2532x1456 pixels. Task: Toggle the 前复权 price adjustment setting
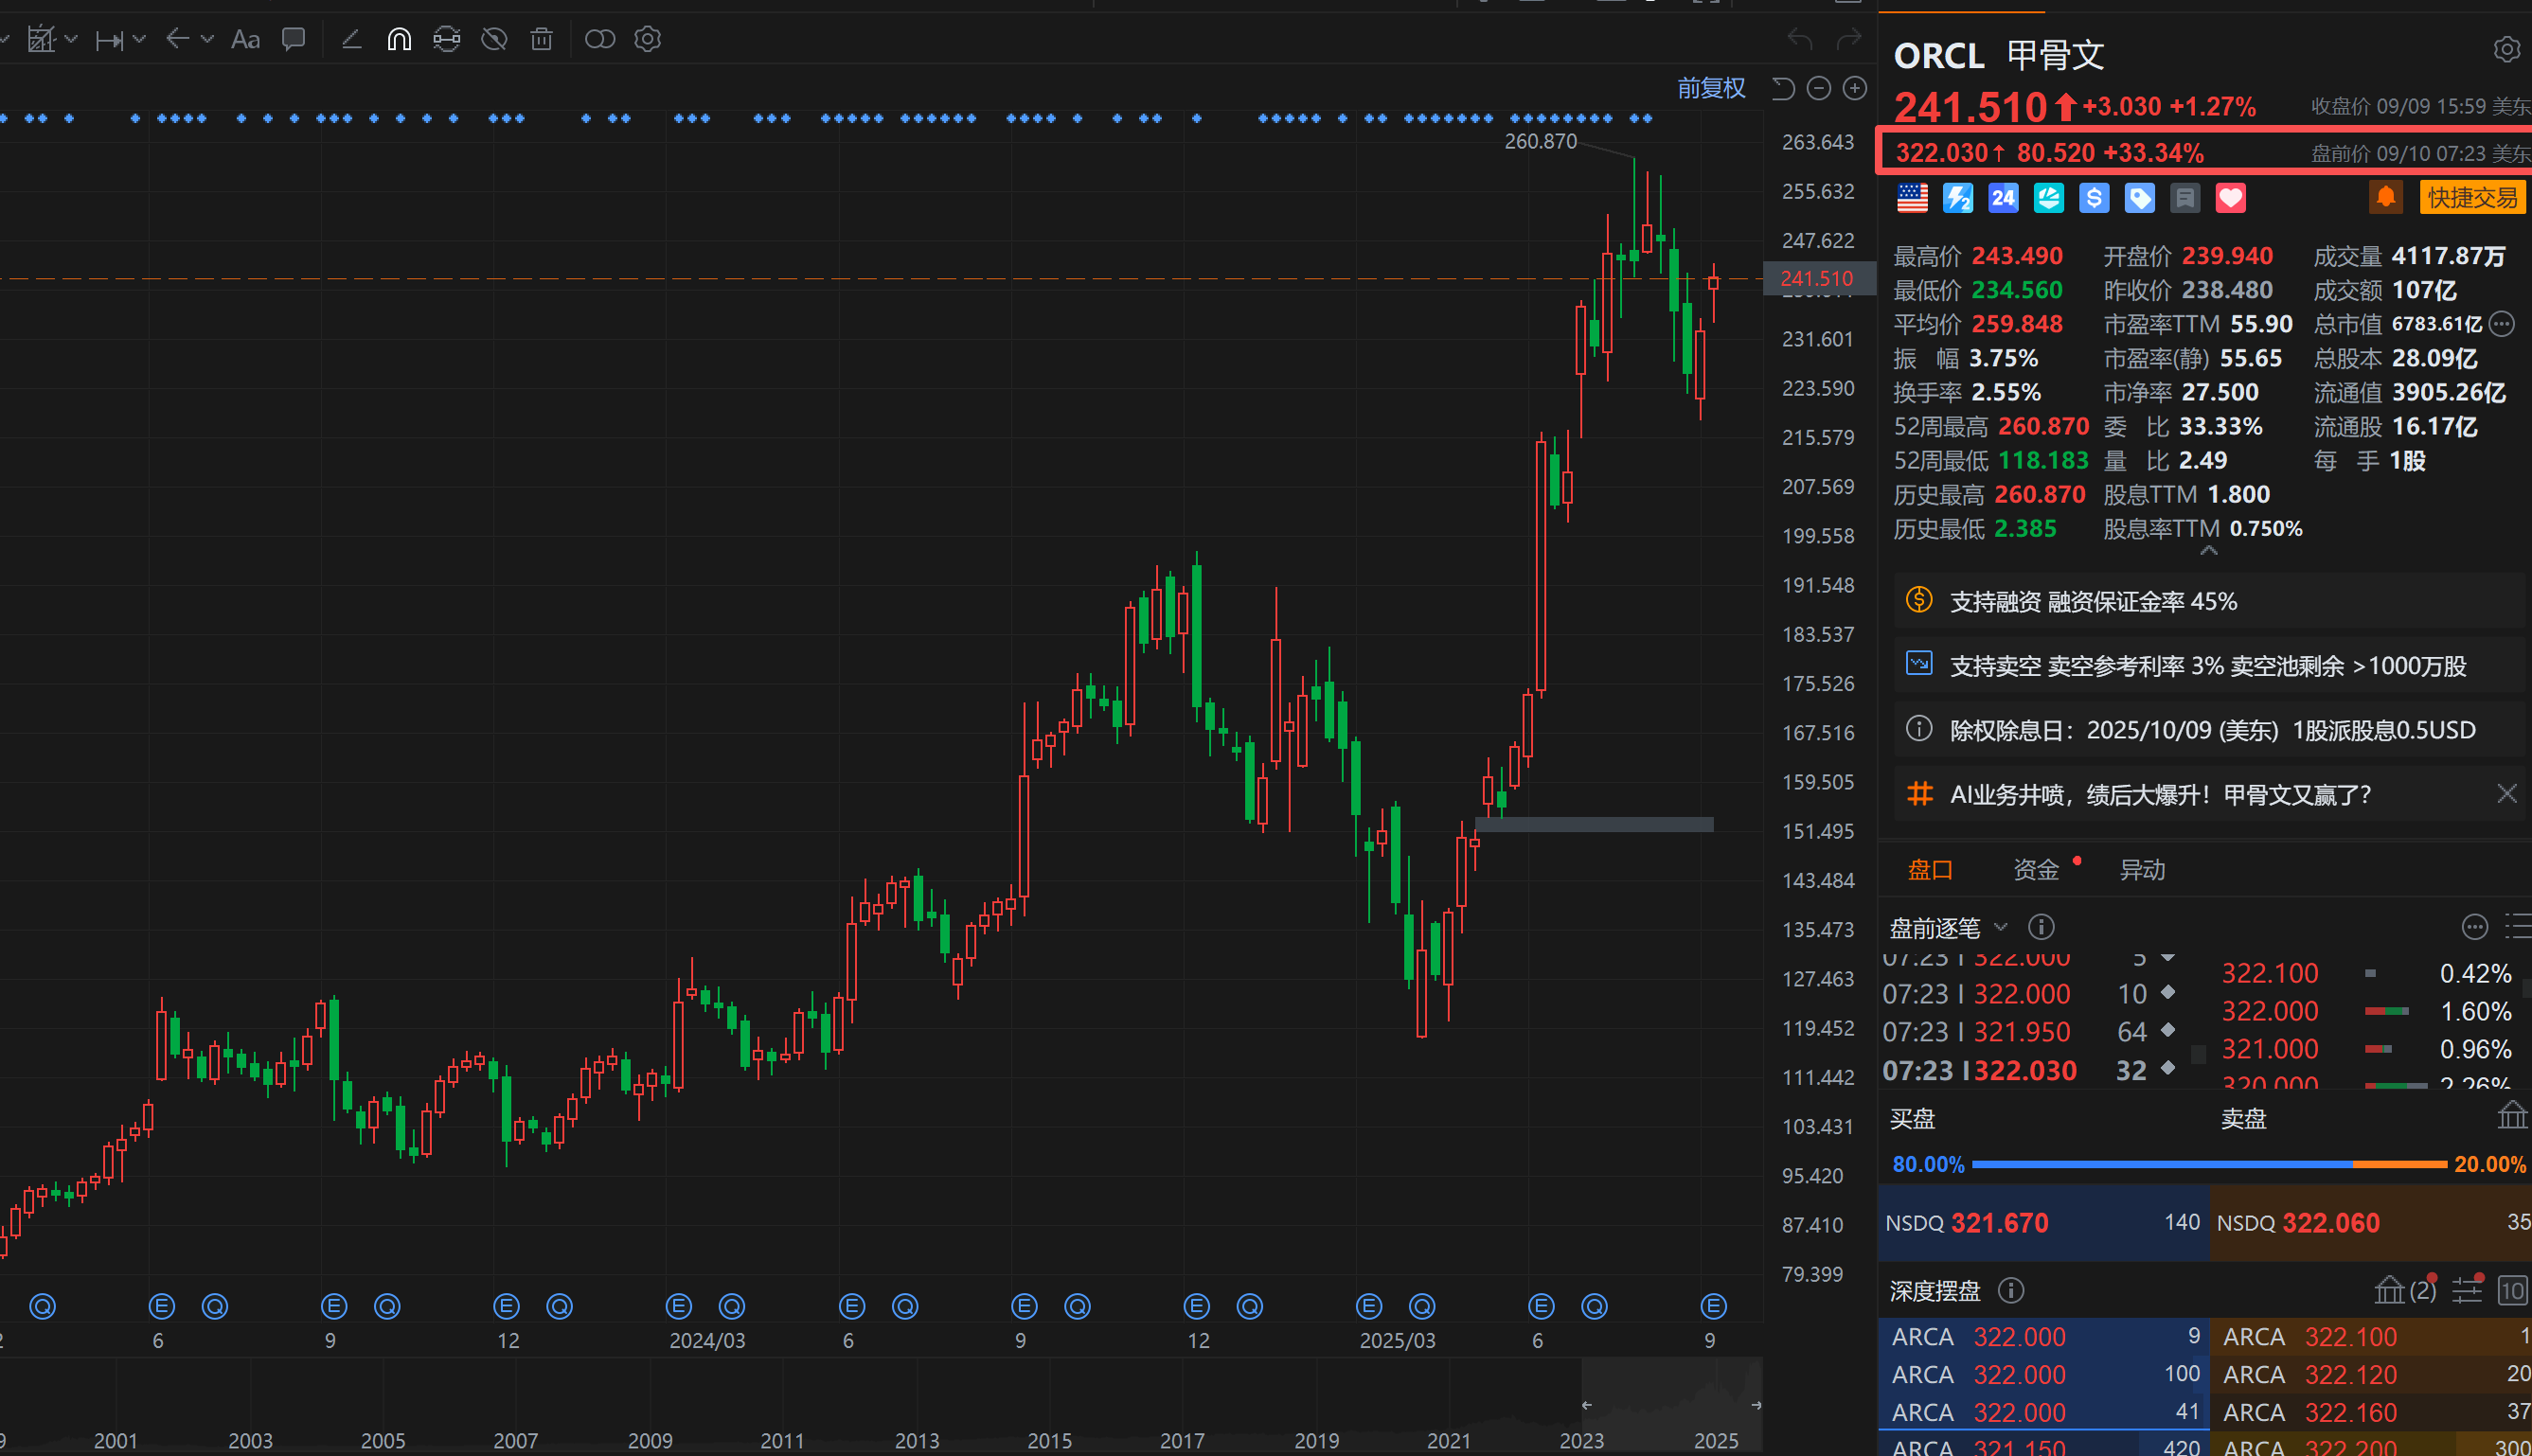point(1711,89)
